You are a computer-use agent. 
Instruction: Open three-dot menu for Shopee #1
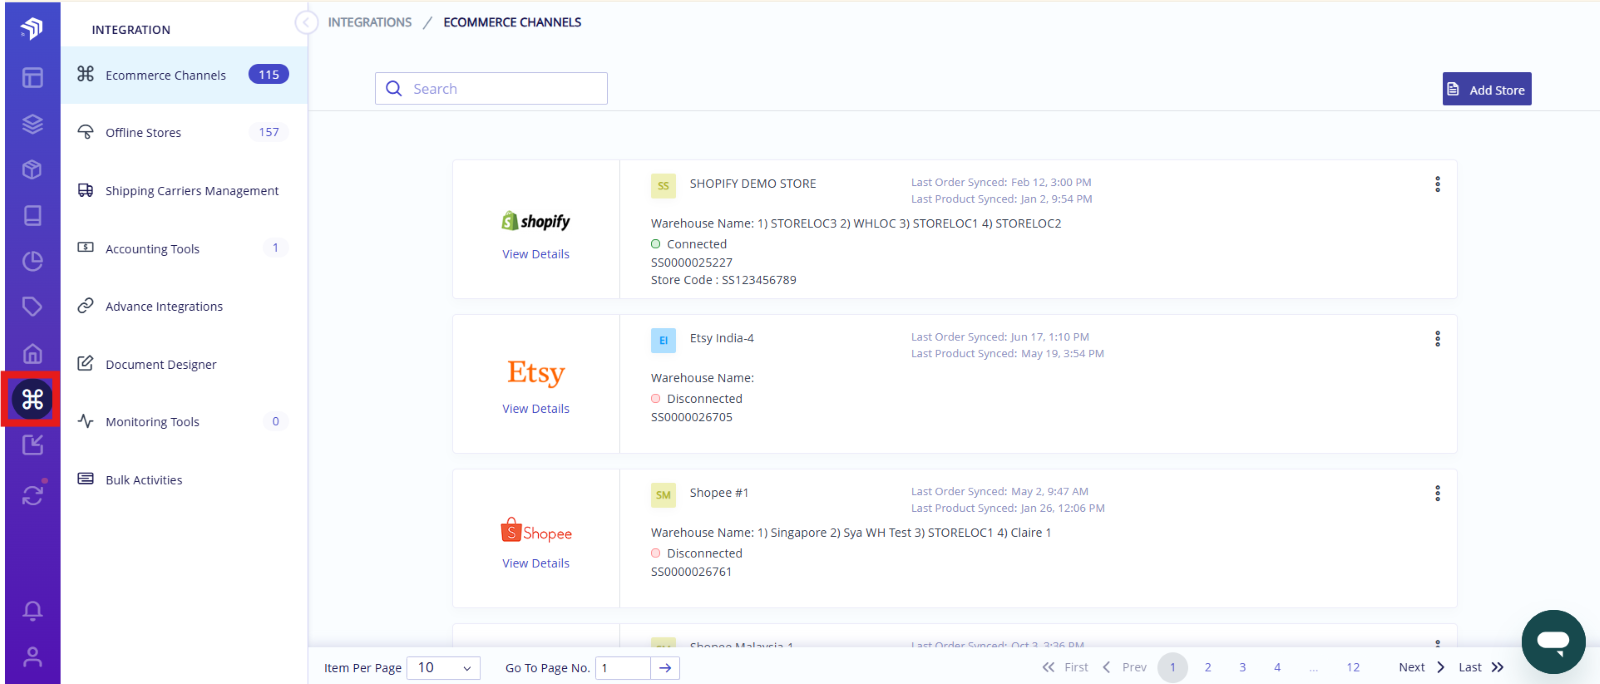coord(1437,493)
